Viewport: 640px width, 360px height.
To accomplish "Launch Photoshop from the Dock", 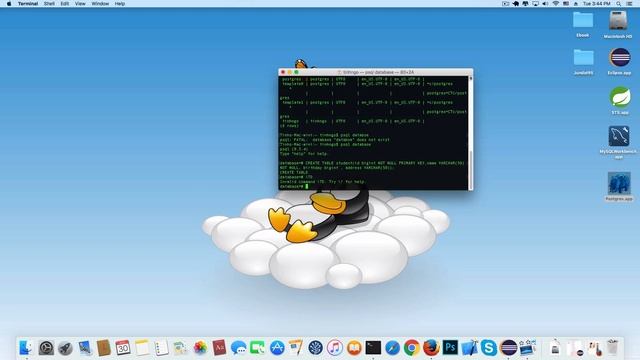I will click(x=450, y=348).
